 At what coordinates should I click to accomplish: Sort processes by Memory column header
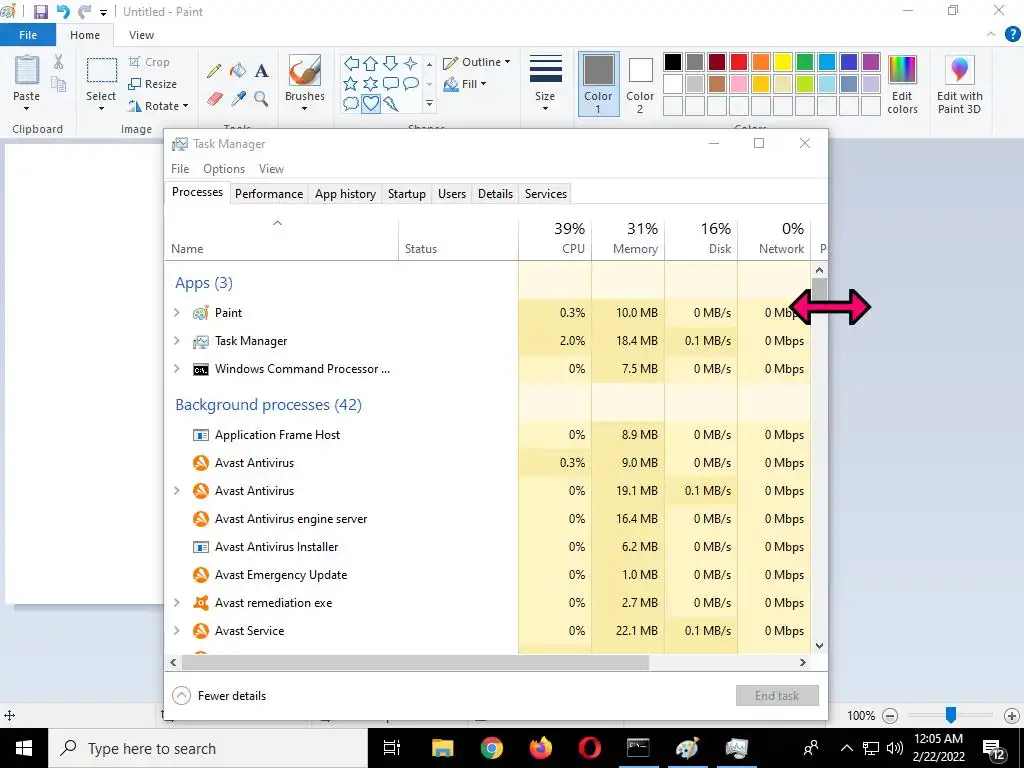click(628, 239)
